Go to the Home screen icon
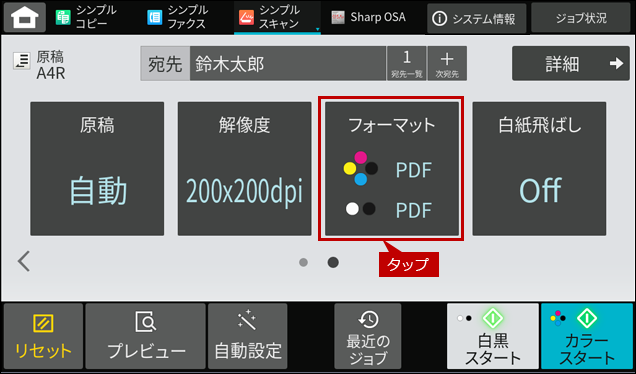Viewport: 636px width, 374px height. 25,17
